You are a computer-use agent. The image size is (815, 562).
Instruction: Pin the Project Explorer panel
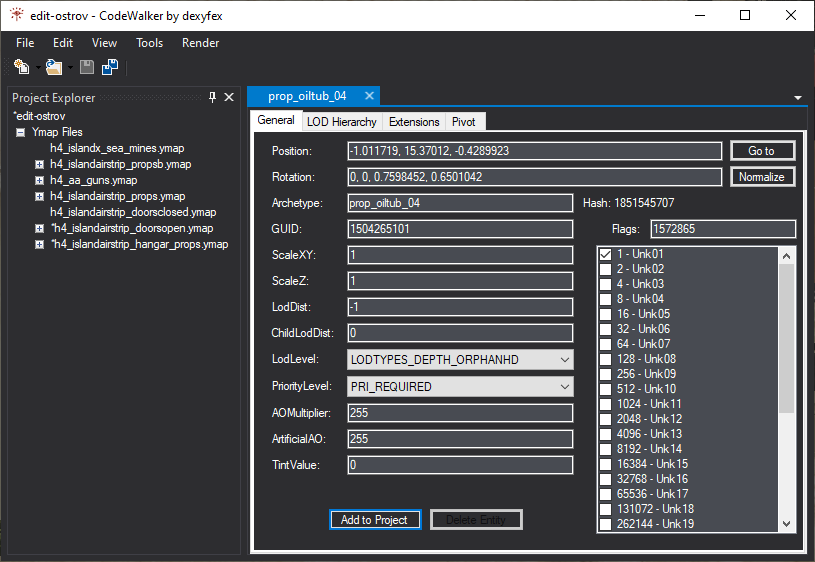[x=212, y=97]
